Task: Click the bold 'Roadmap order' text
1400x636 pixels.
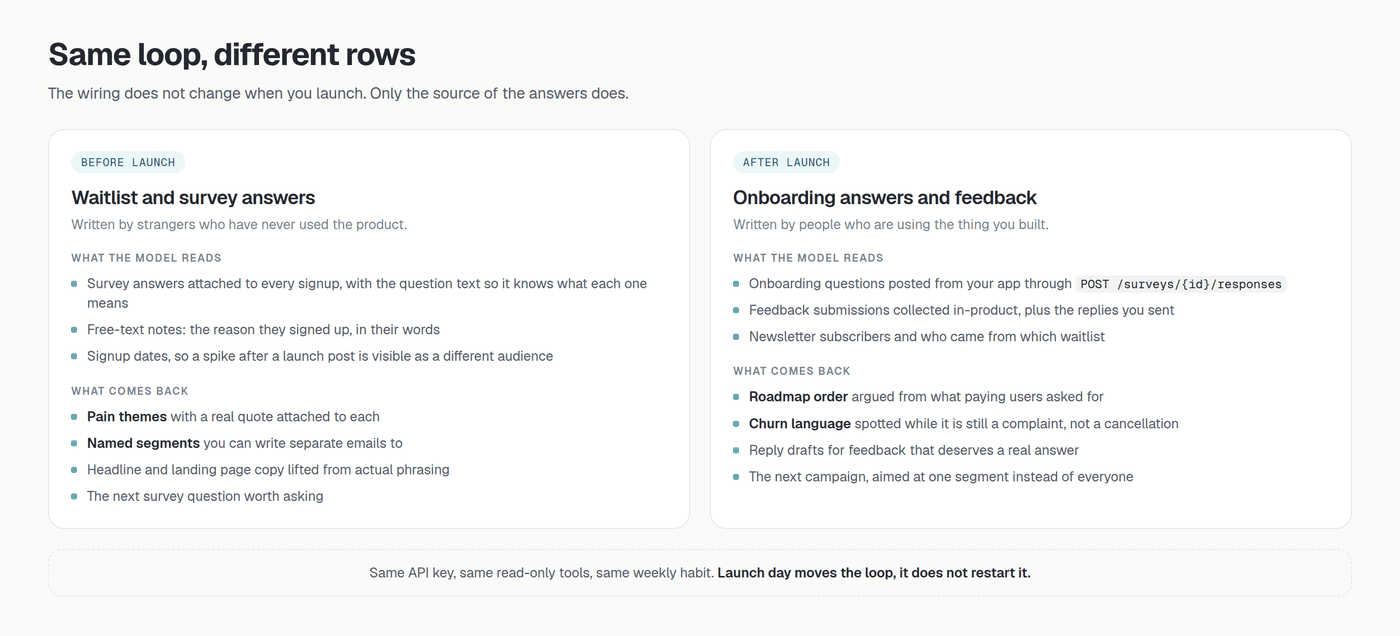Action: pyautogui.click(x=798, y=397)
